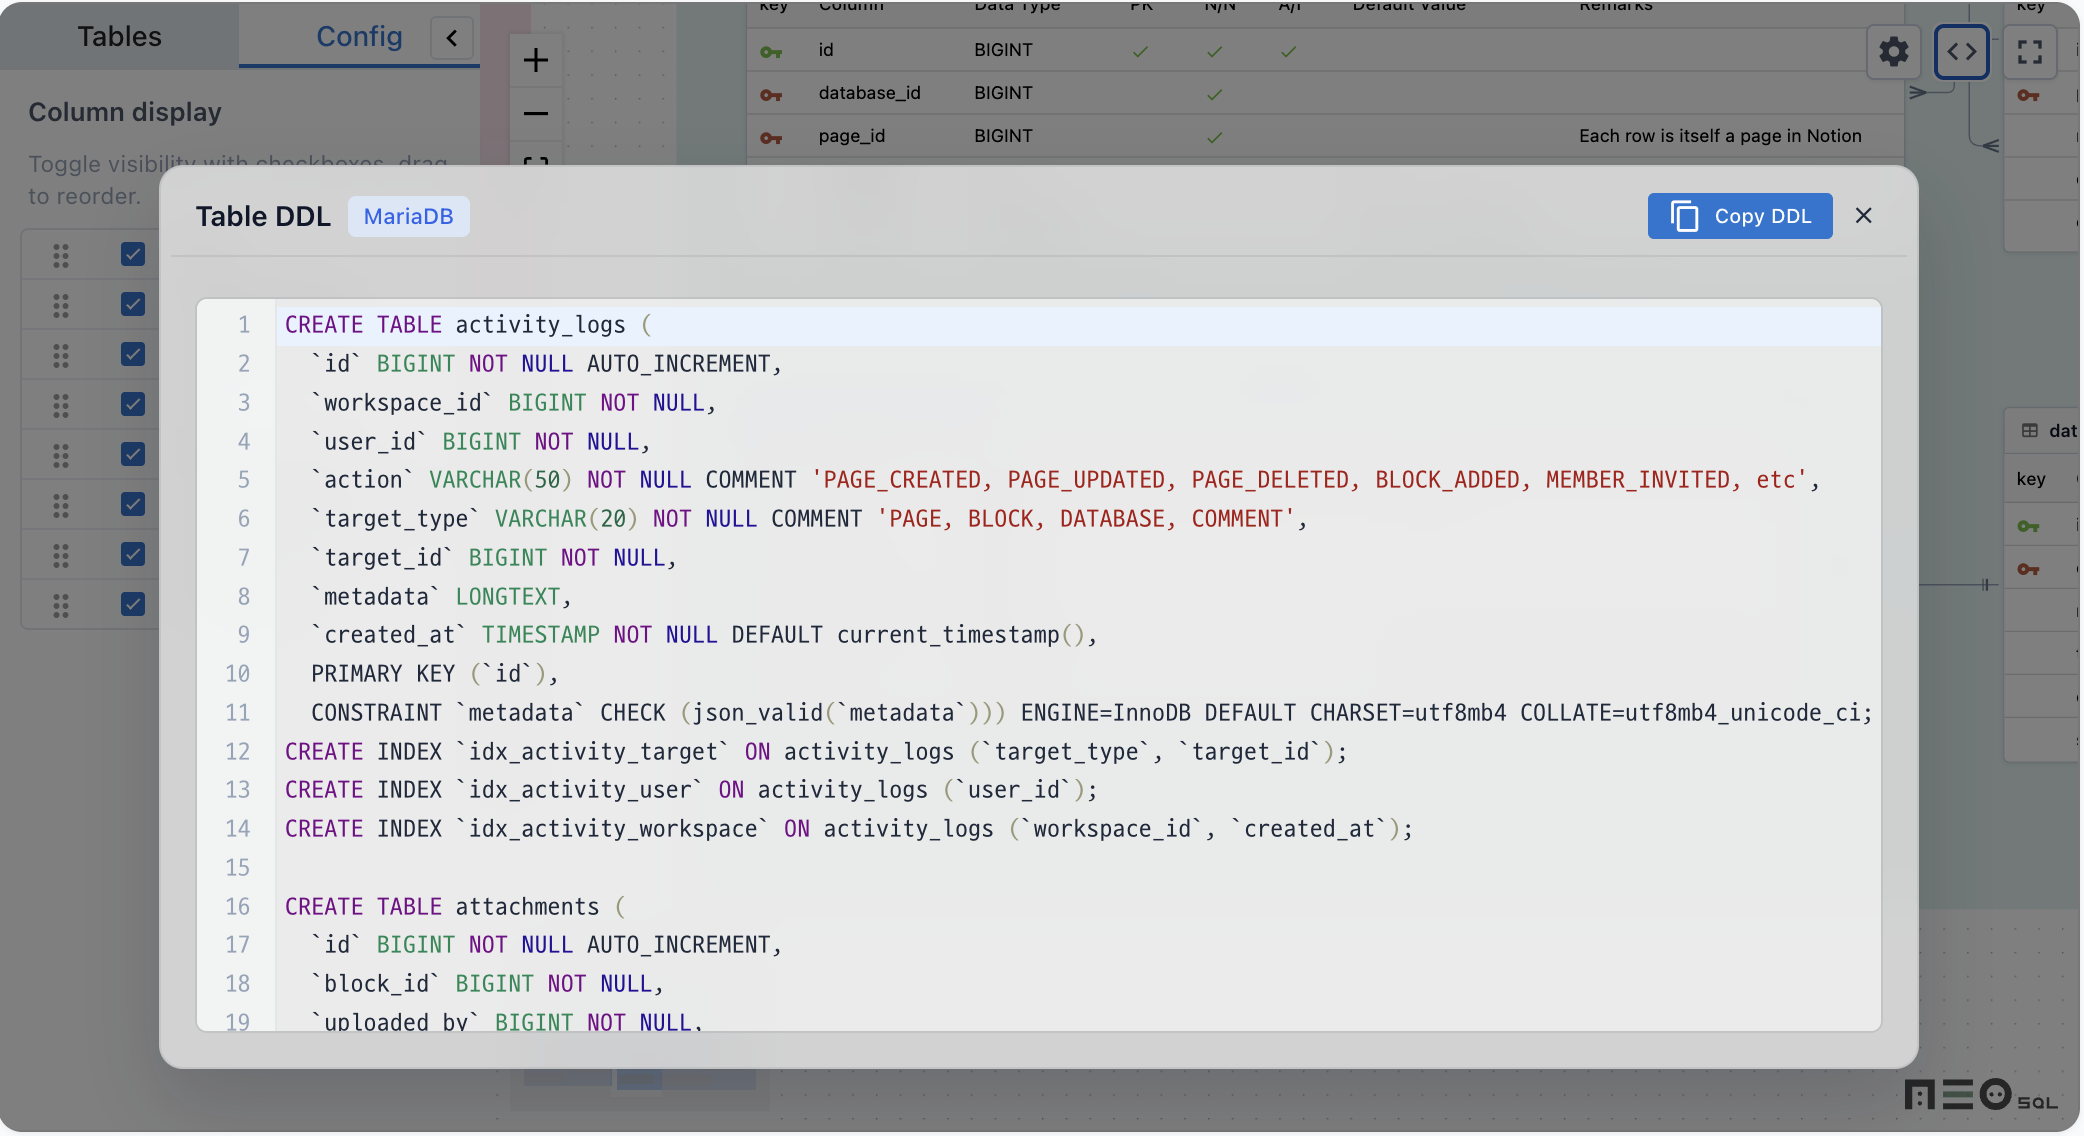Click the BIGINT data type of id row
The height and width of the screenshot is (1136, 2084).
coord(1003,50)
